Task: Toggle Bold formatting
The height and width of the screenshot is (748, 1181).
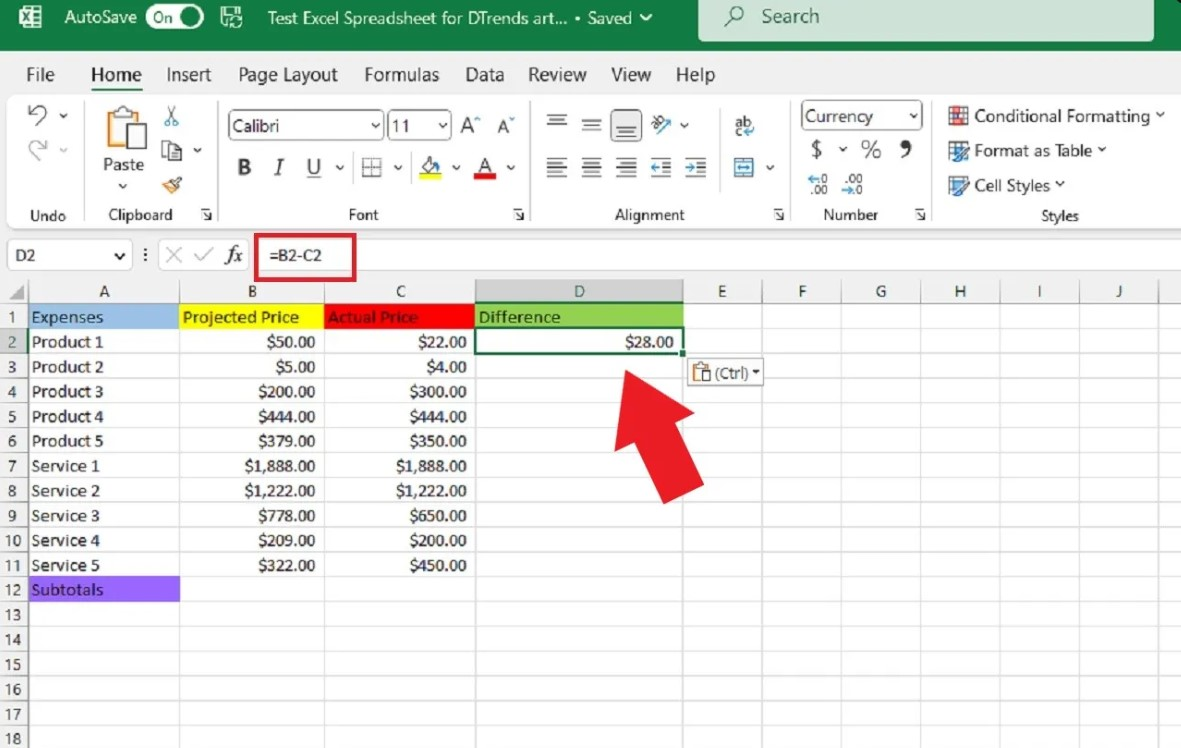Action: 244,168
